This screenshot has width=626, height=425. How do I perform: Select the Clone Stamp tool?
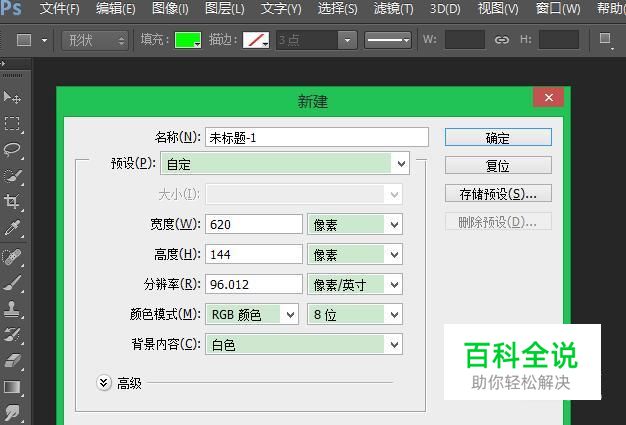coord(12,308)
